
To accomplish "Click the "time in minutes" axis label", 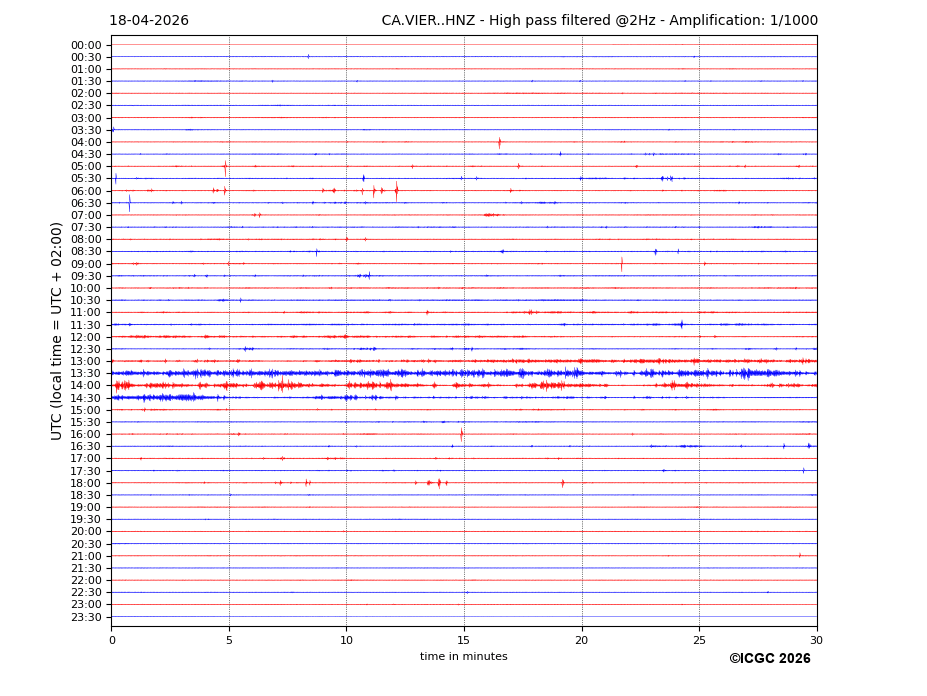I will click(463, 657).
